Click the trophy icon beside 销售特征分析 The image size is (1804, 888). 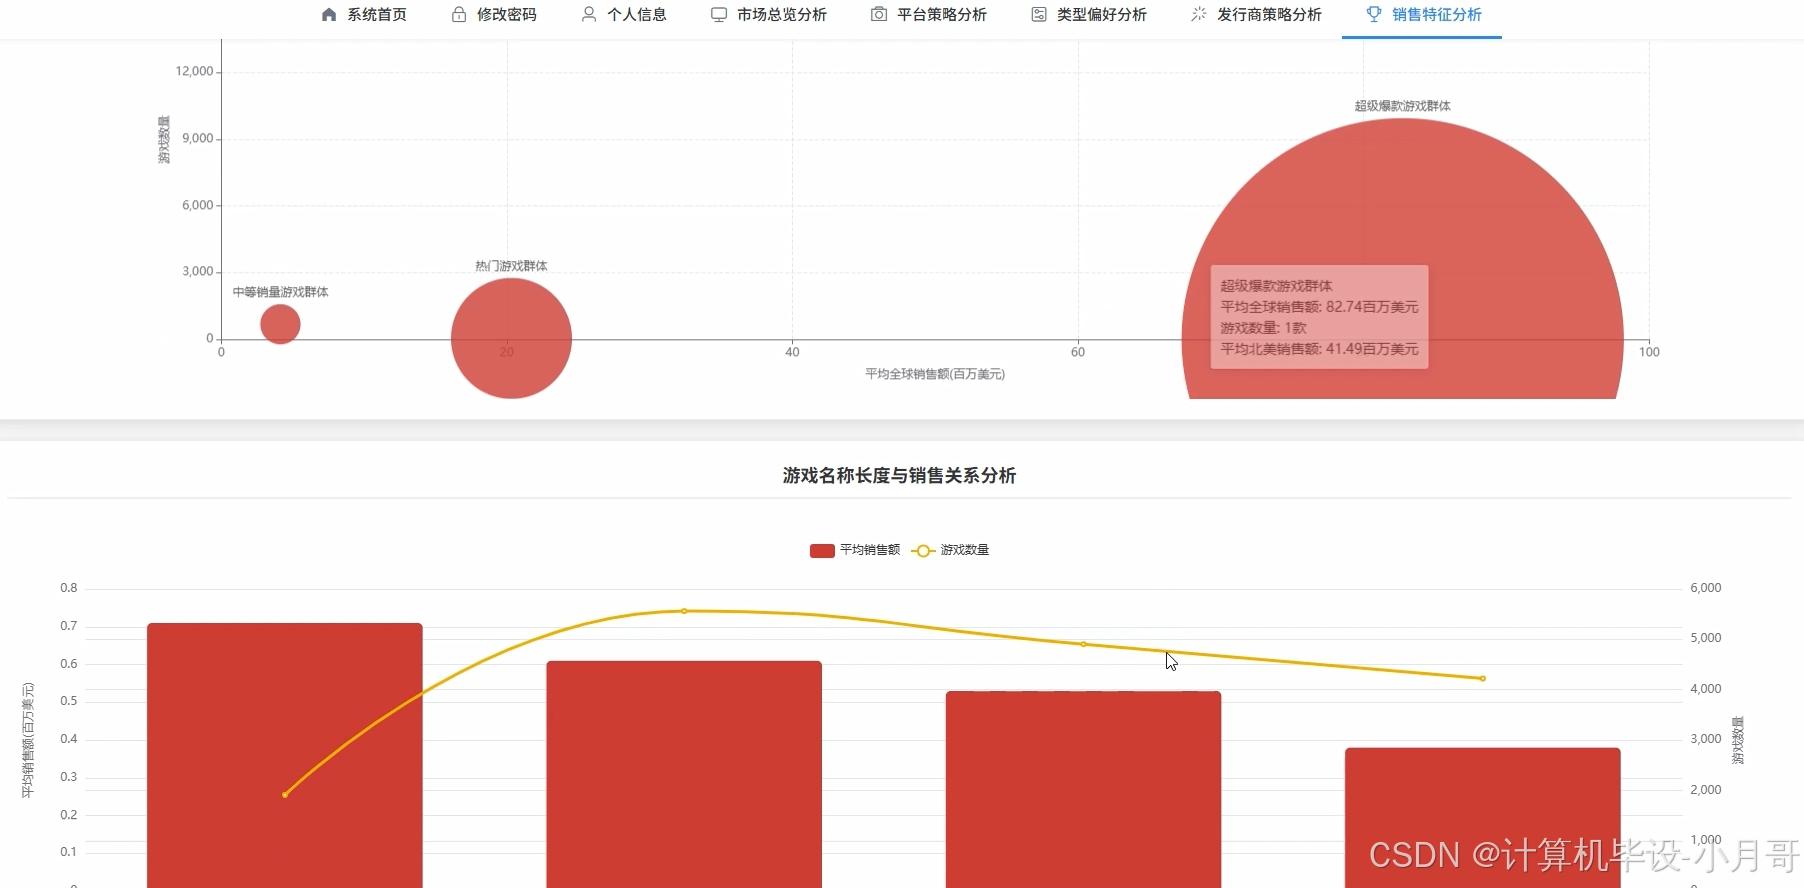(1374, 14)
